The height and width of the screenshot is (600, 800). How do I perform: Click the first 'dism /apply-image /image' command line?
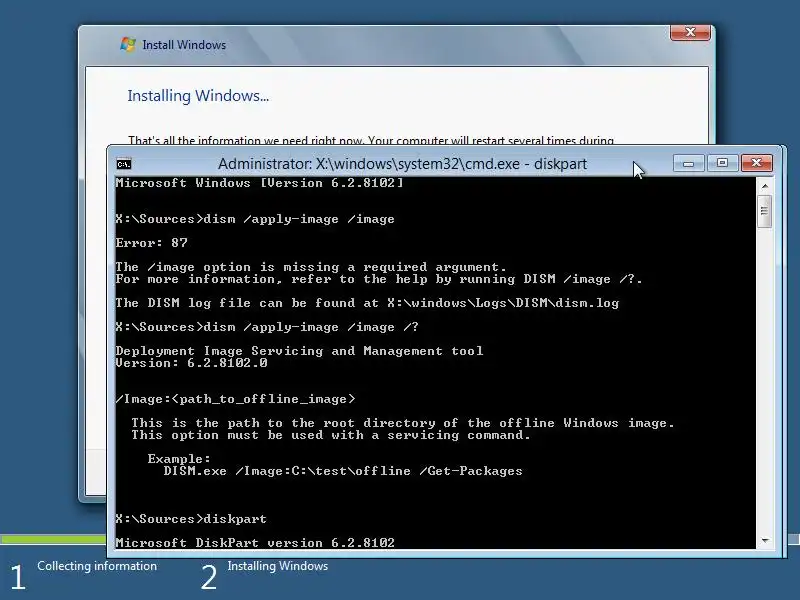click(255, 219)
